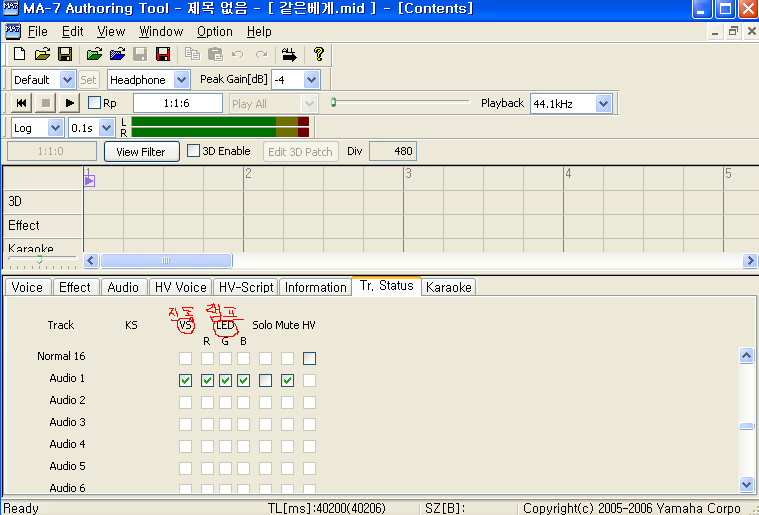This screenshot has height=515, width=759.
Task: Click the Copy icon in the toolbar
Action: click(x=192, y=54)
